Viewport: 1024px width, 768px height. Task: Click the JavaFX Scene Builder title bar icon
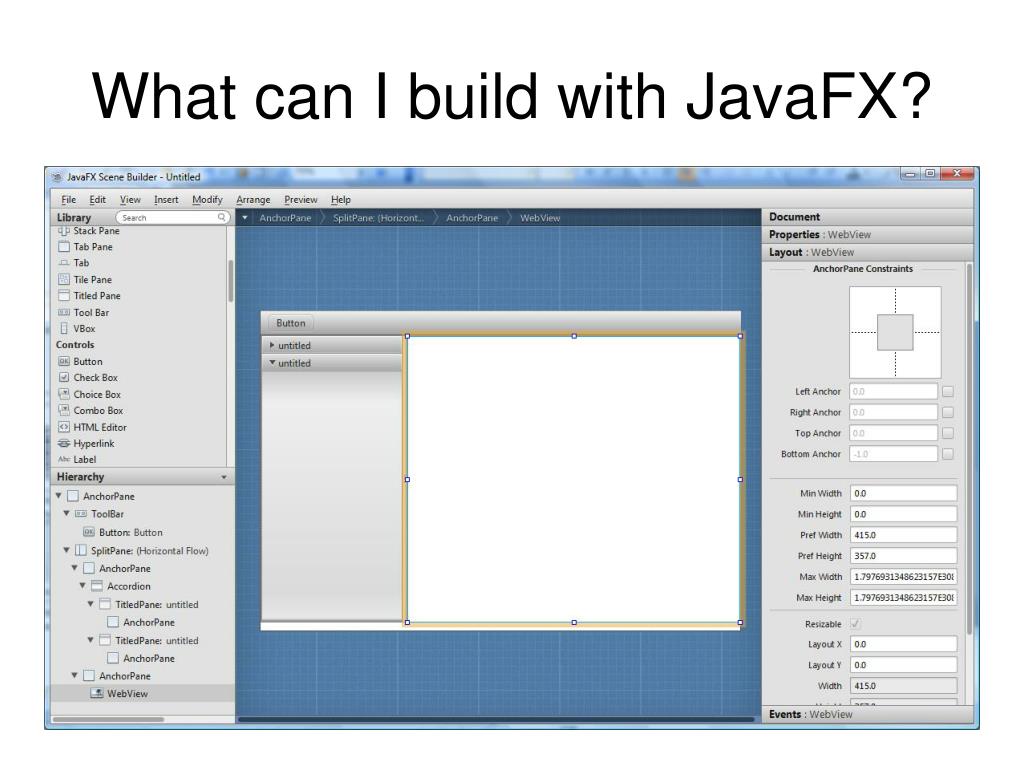click(x=57, y=177)
